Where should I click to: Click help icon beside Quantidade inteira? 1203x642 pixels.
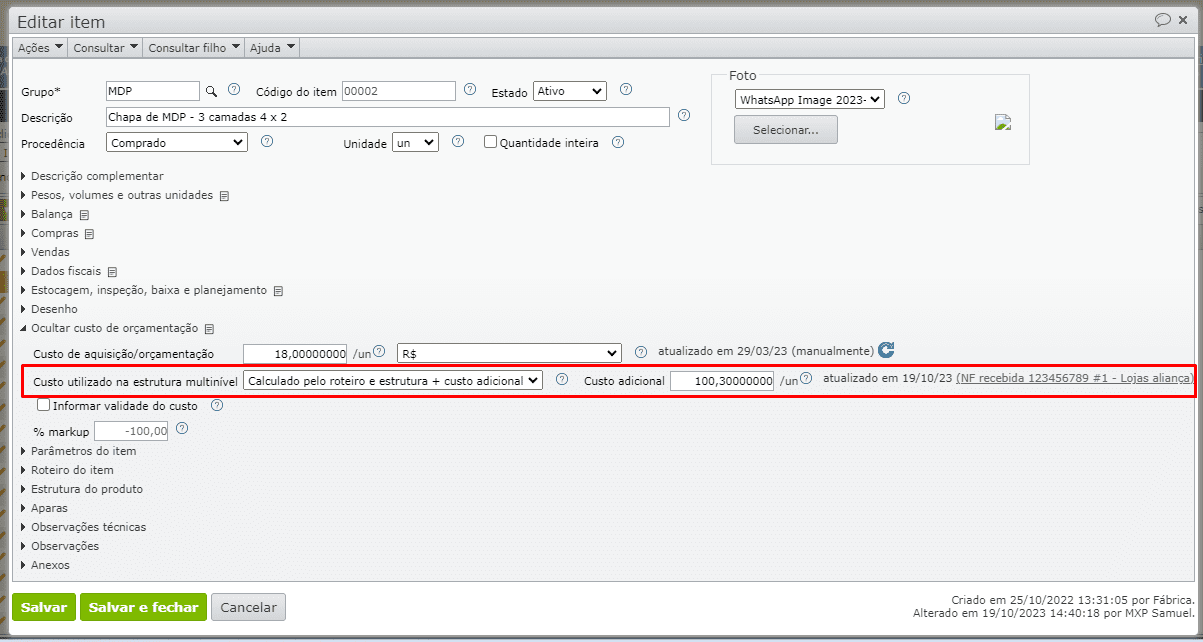pos(618,141)
